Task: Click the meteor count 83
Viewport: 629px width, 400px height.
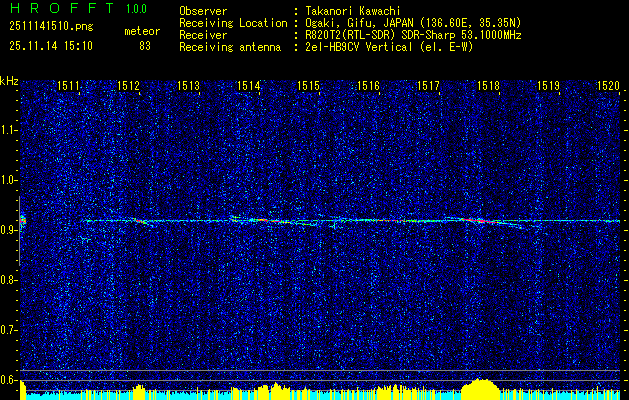Action: [x=145, y=46]
